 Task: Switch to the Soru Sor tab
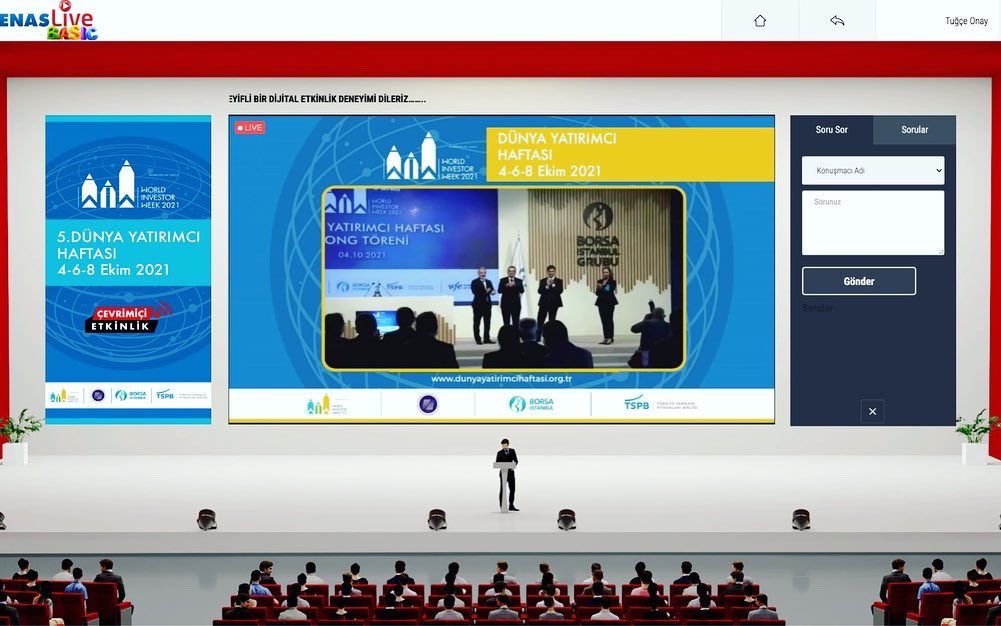[831, 130]
